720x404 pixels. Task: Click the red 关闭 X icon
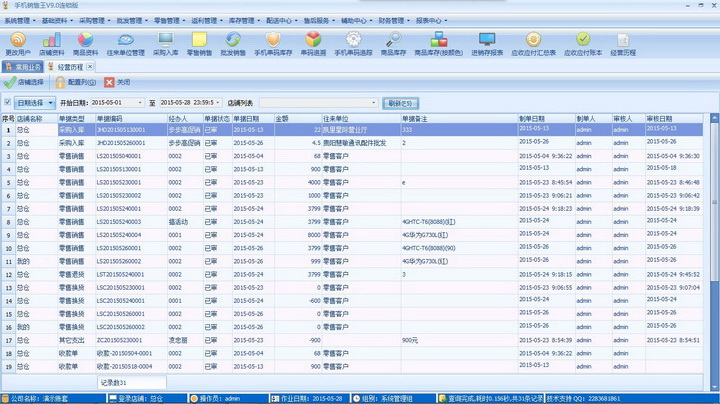pyautogui.click(x=109, y=82)
